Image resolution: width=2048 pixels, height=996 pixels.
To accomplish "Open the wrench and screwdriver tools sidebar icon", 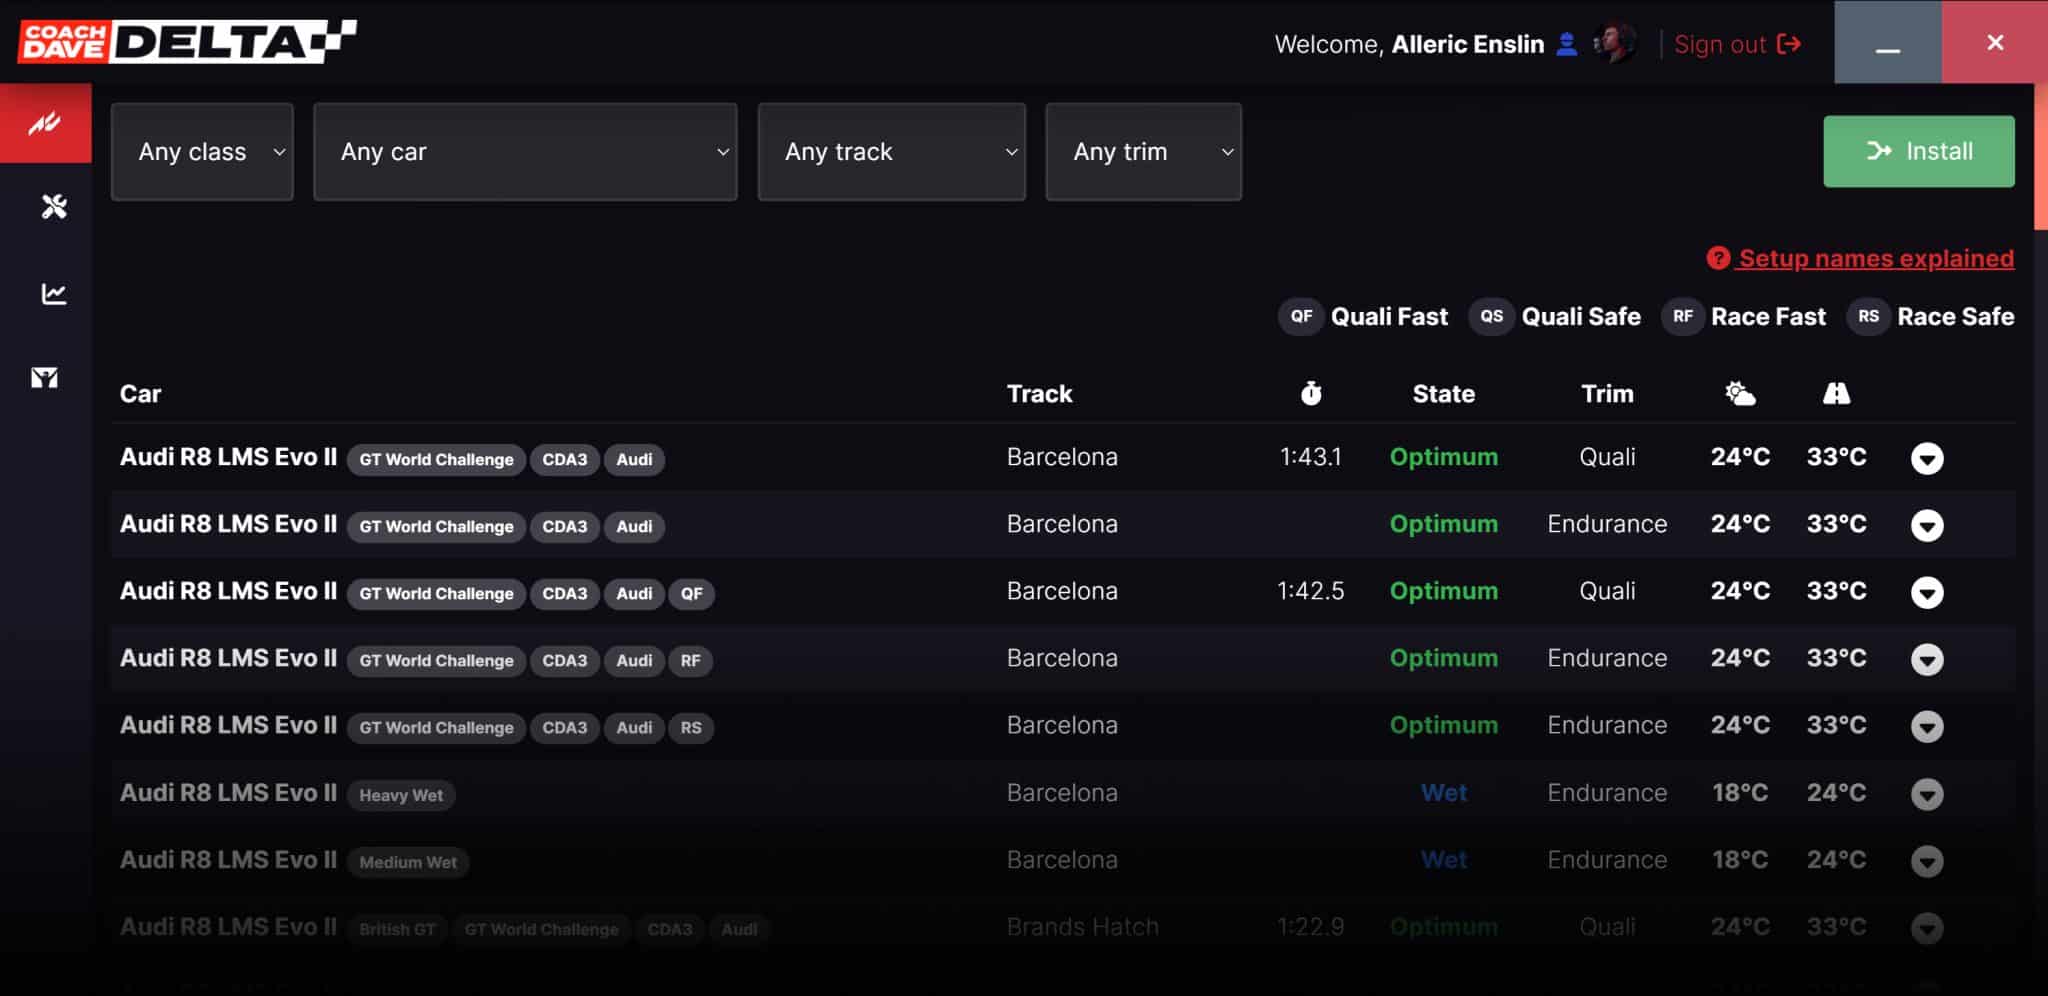I will point(53,207).
